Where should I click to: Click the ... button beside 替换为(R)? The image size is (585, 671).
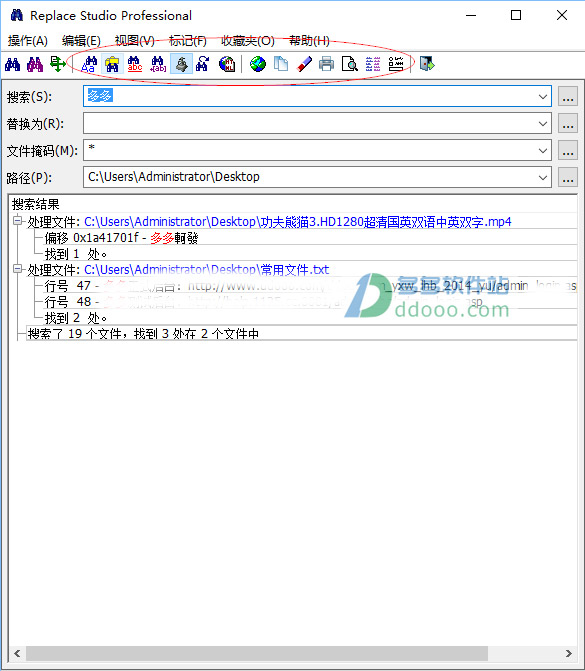coord(568,124)
